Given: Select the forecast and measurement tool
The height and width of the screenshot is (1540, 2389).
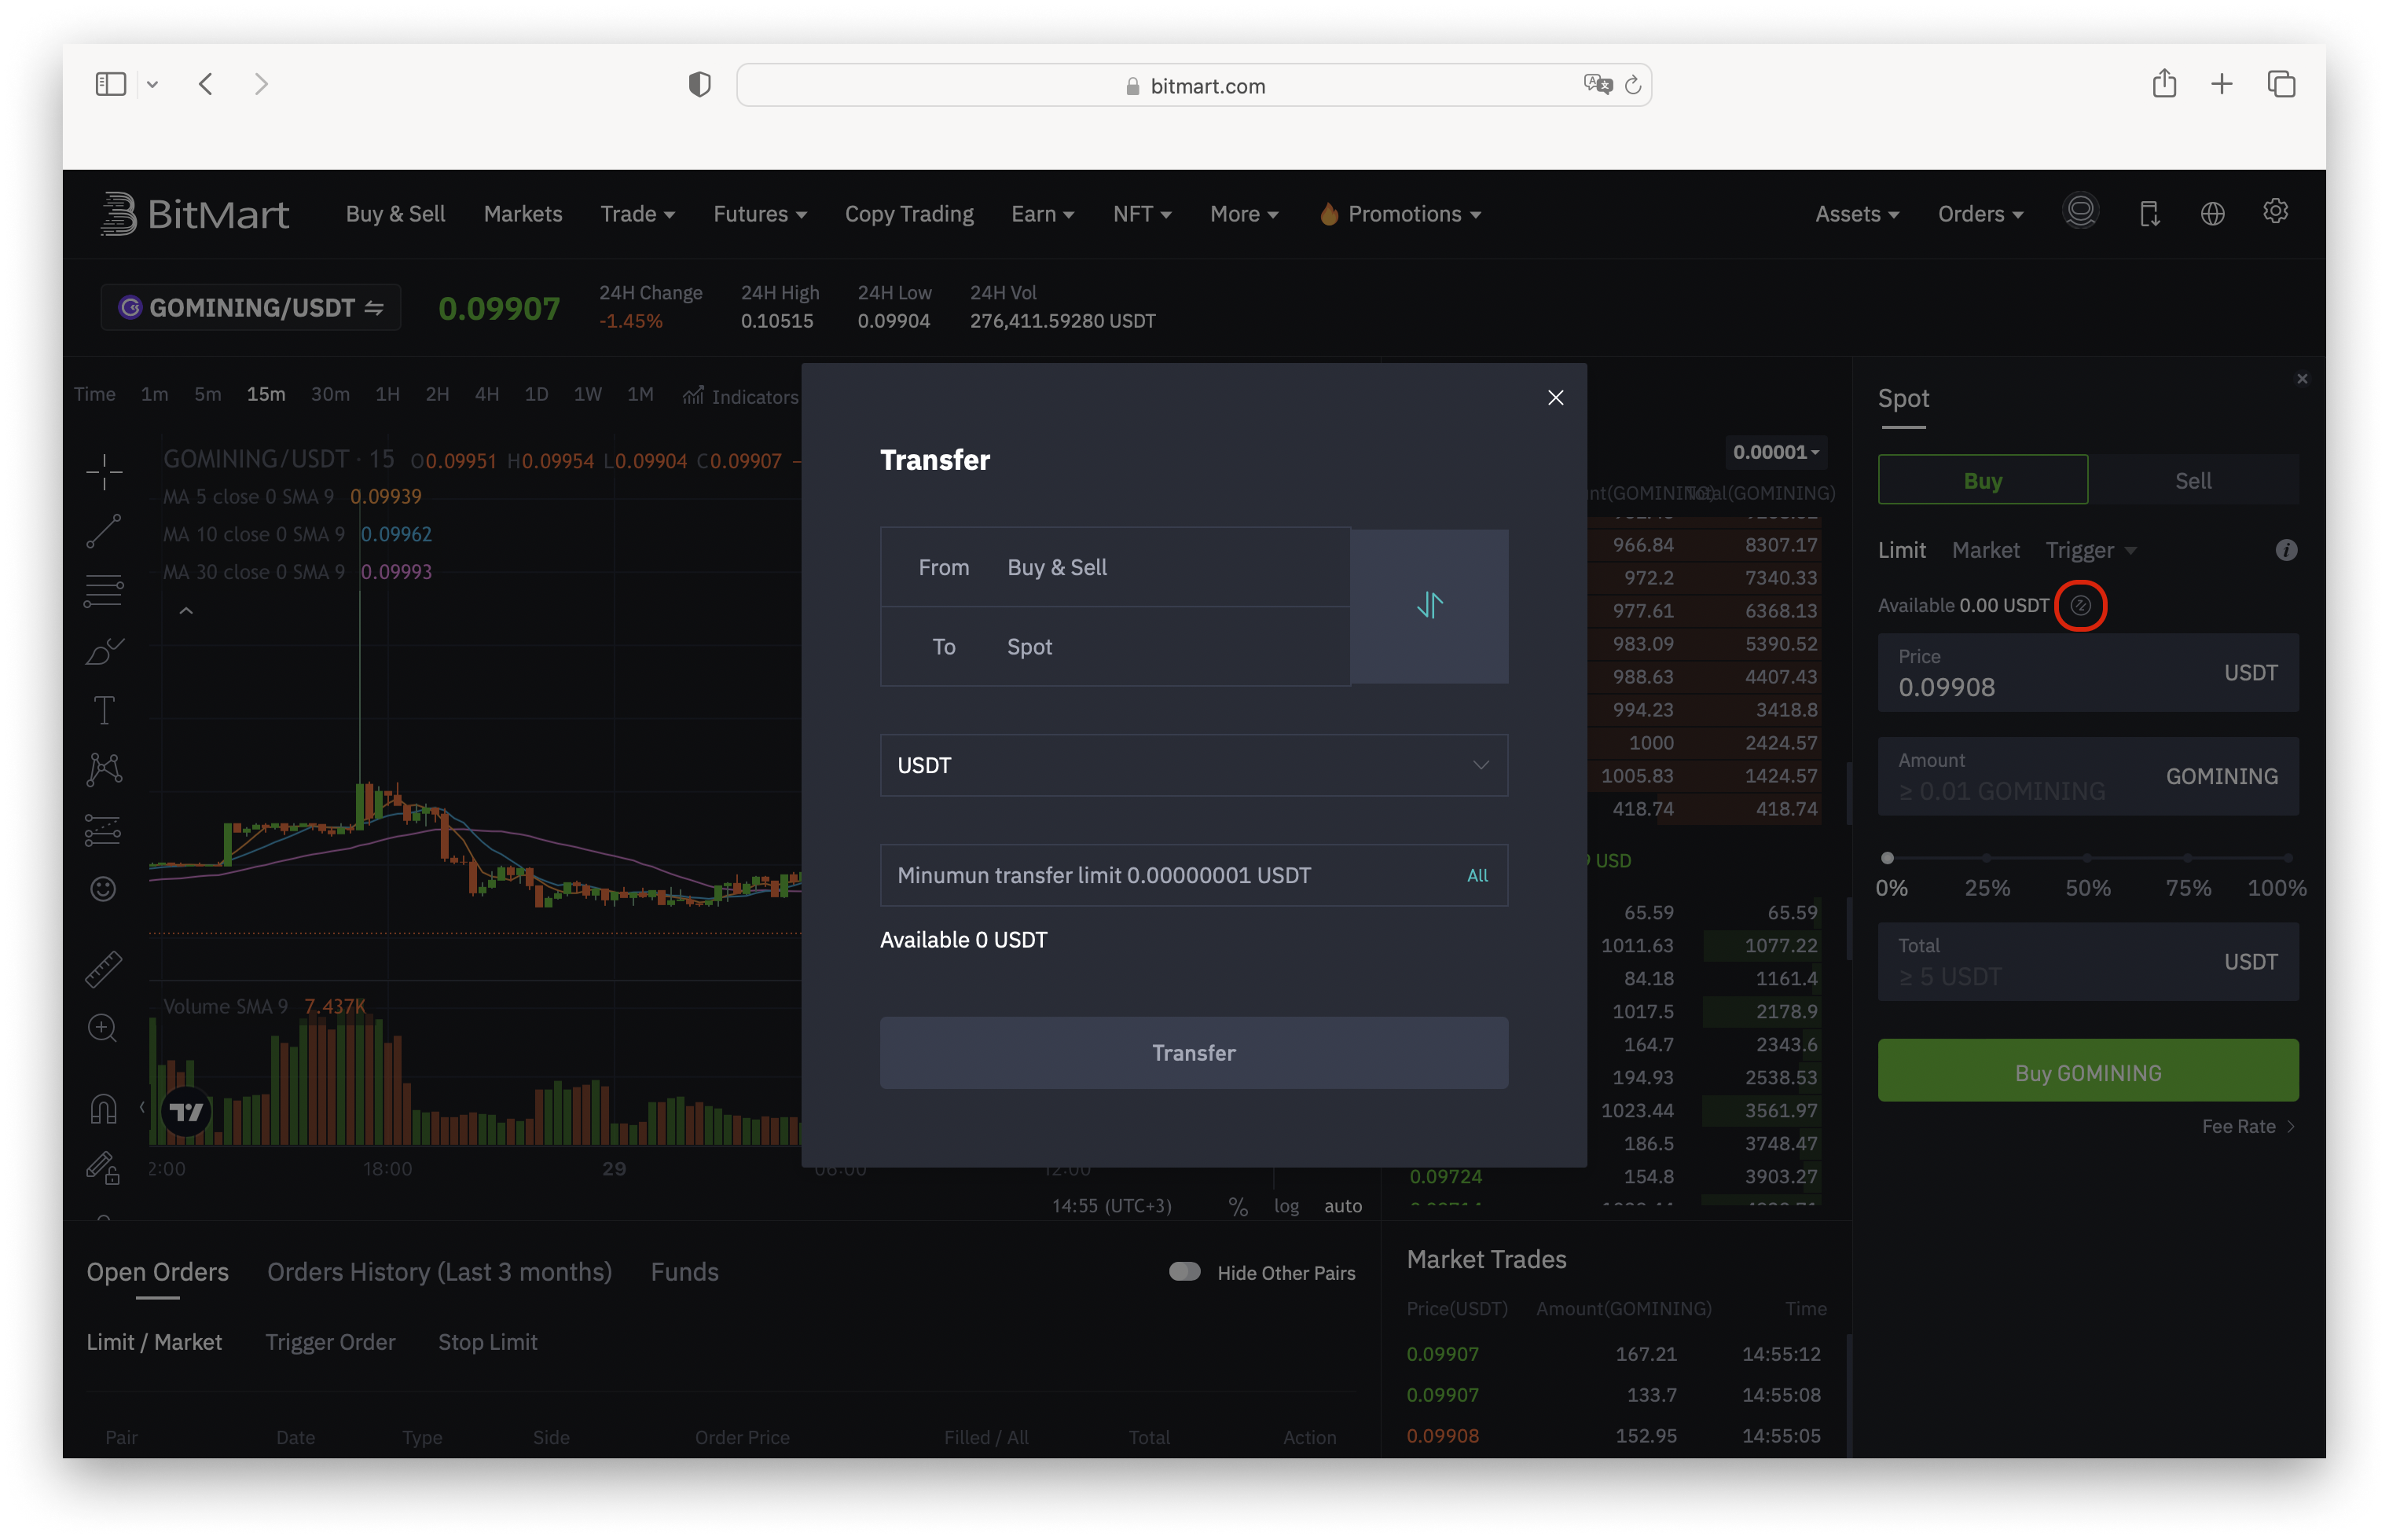Looking at the screenshot, I should coord(104,829).
